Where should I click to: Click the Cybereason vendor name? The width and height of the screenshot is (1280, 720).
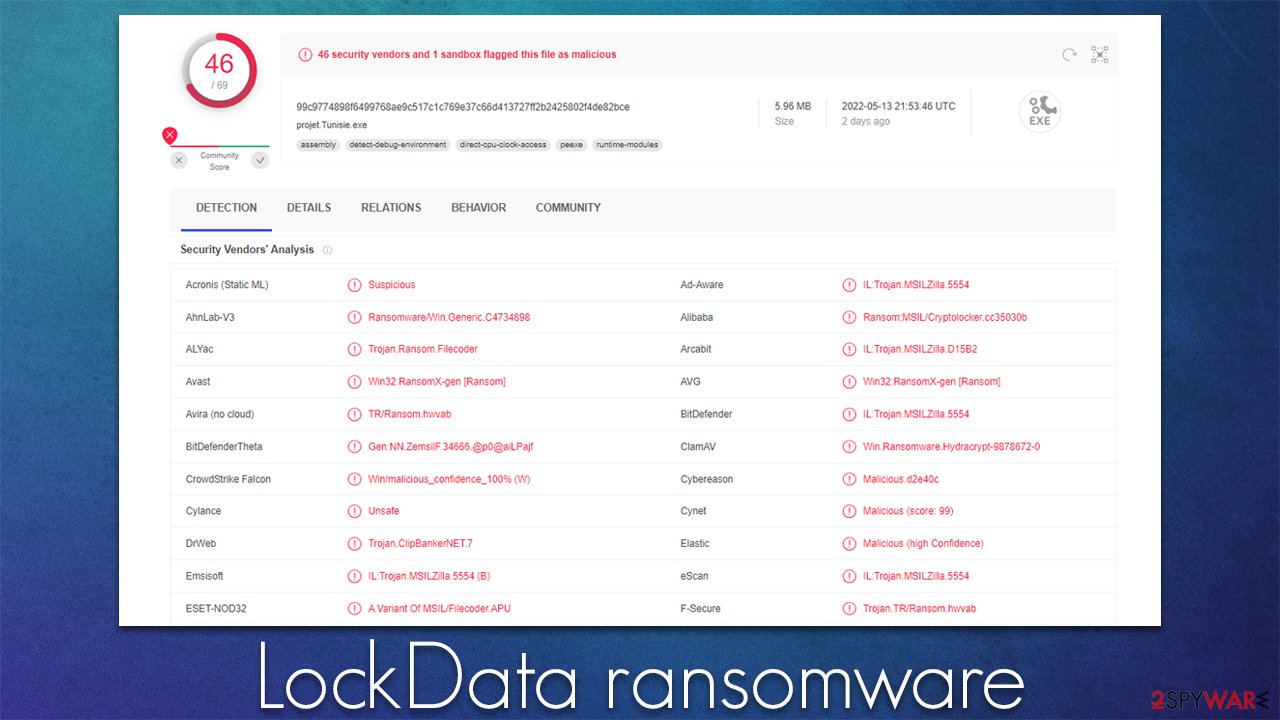pyautogui.click(x=707, y=479)
